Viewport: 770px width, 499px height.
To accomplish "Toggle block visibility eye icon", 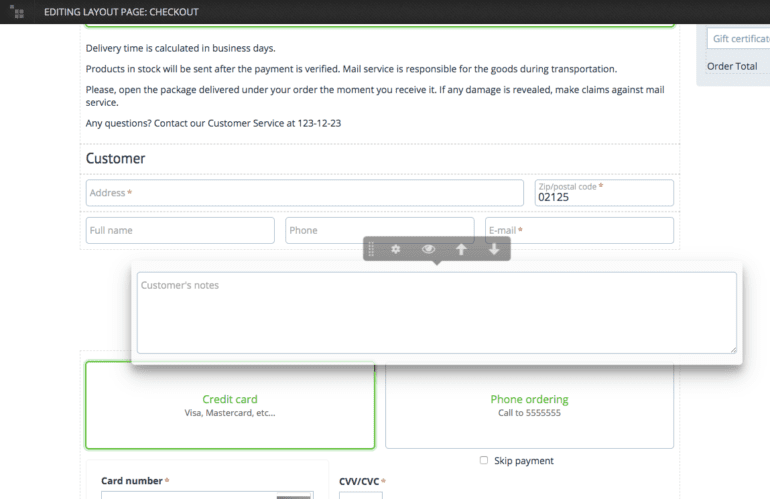I will point(428,250).
